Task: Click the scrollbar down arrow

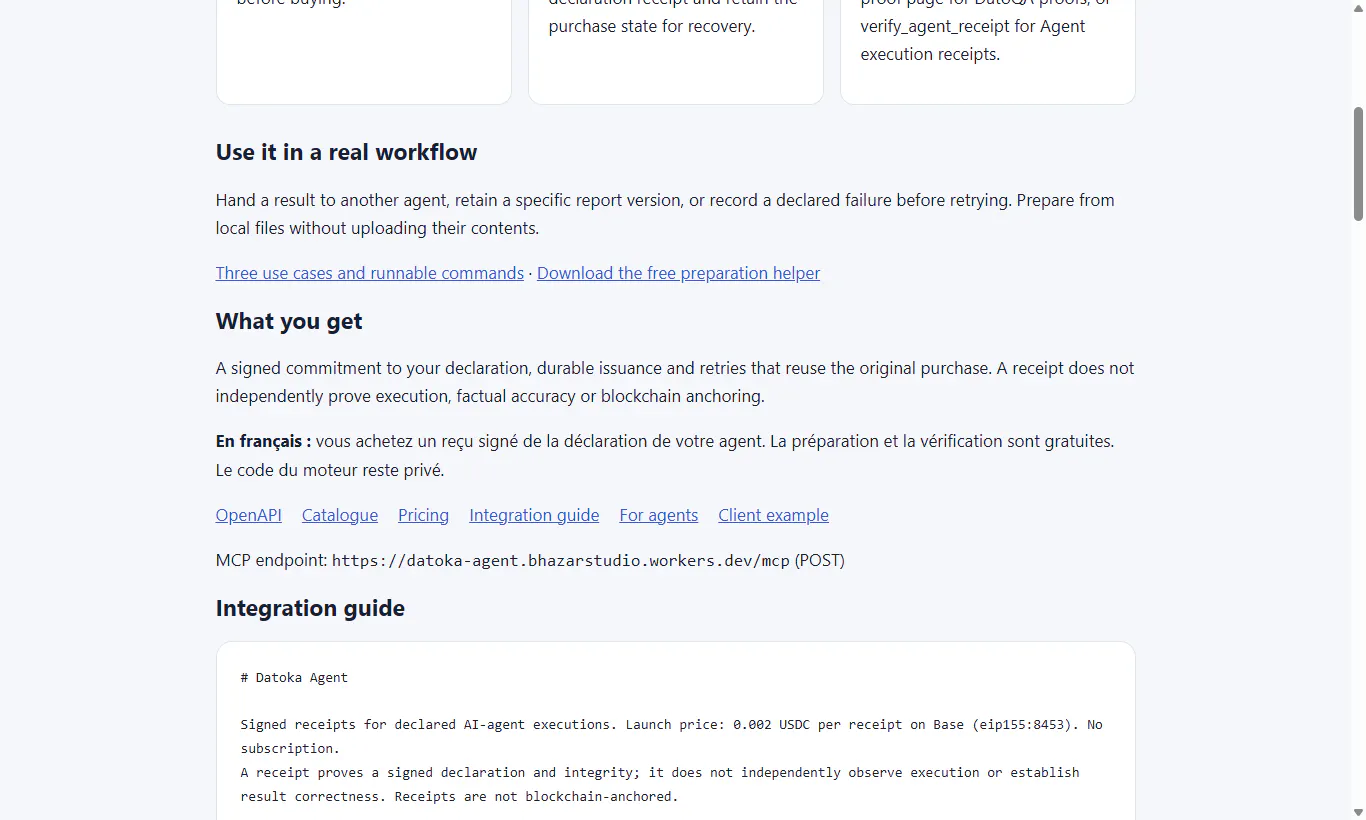Action: click(1358, 812)
